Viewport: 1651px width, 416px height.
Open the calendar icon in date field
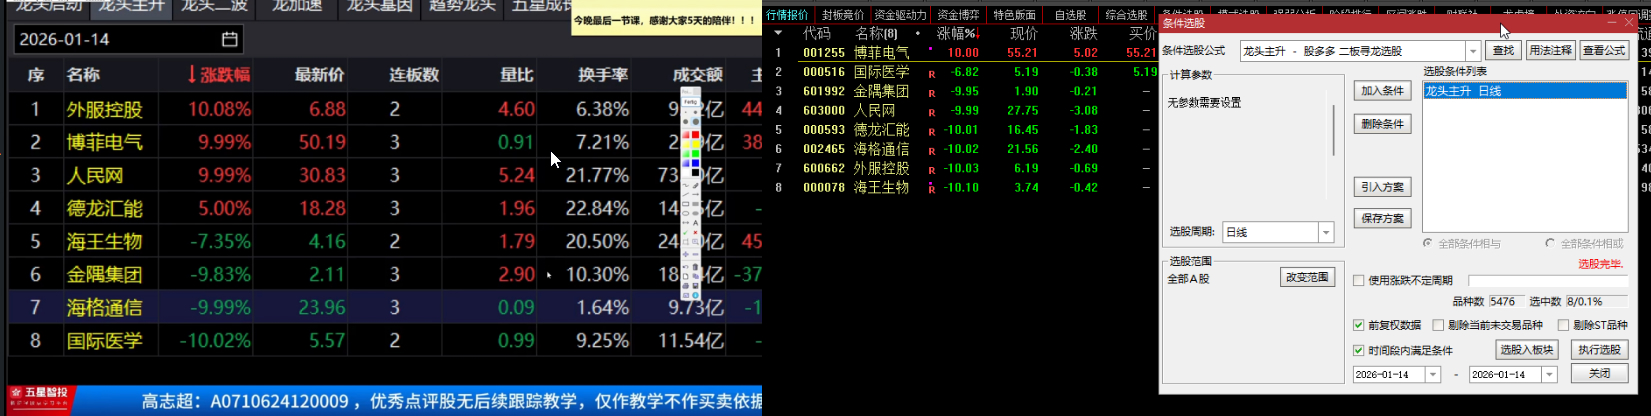pos(229,39)
